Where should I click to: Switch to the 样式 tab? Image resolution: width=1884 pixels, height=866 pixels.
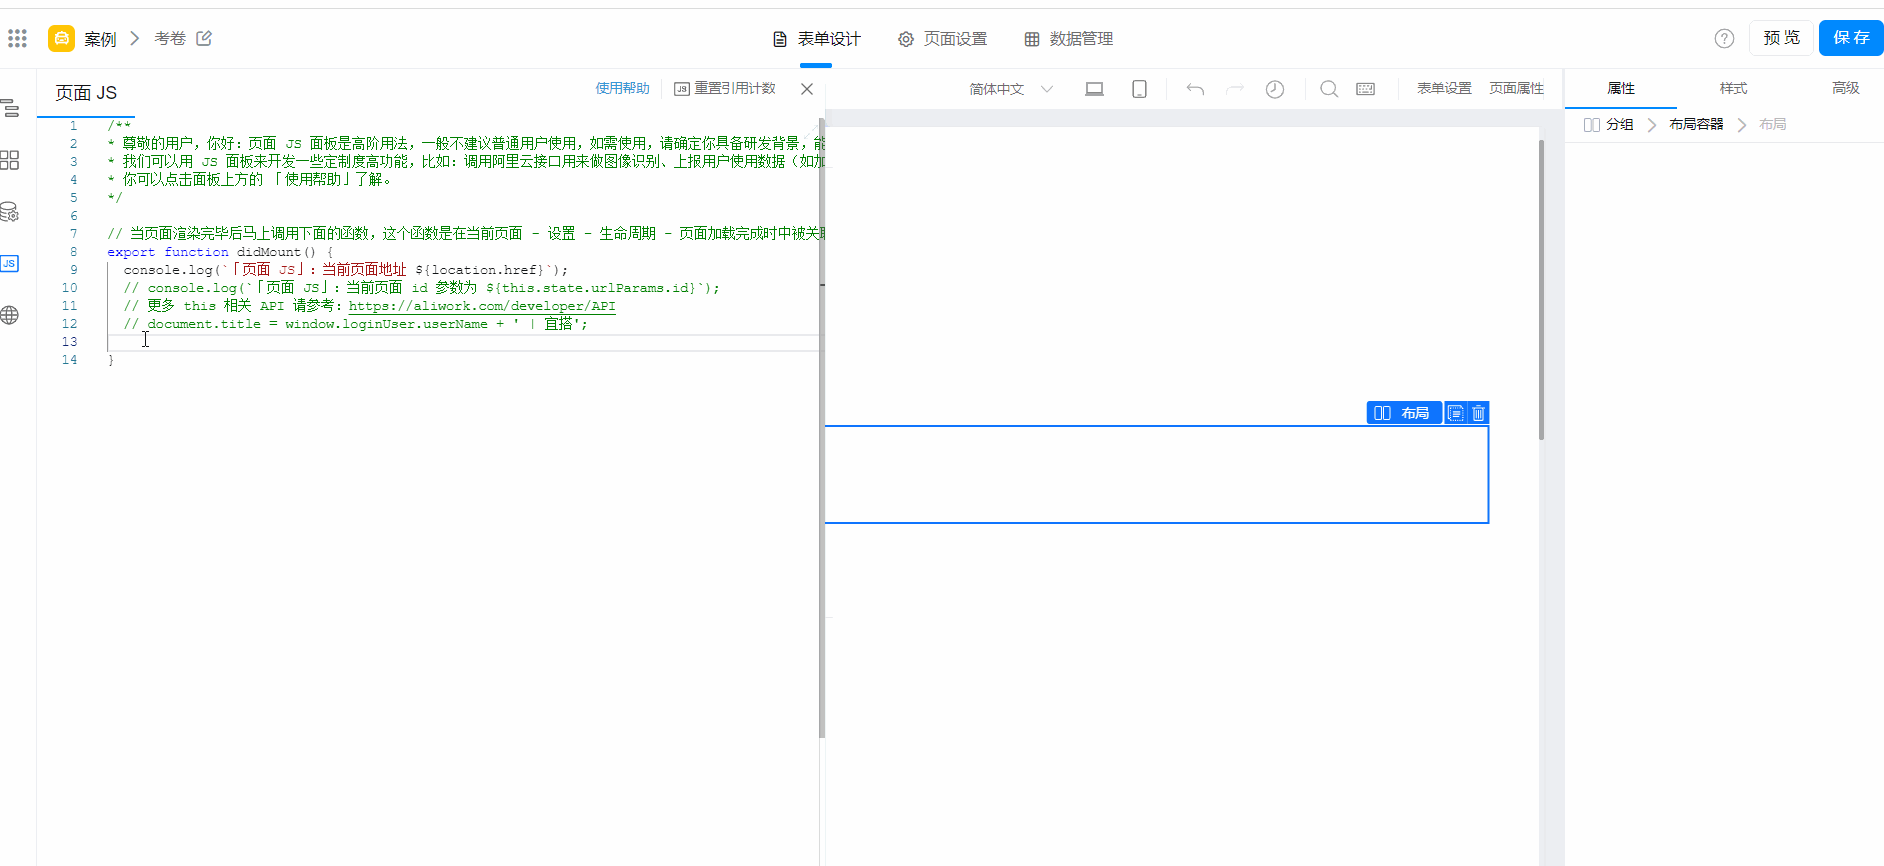[x=1733, y=88]
